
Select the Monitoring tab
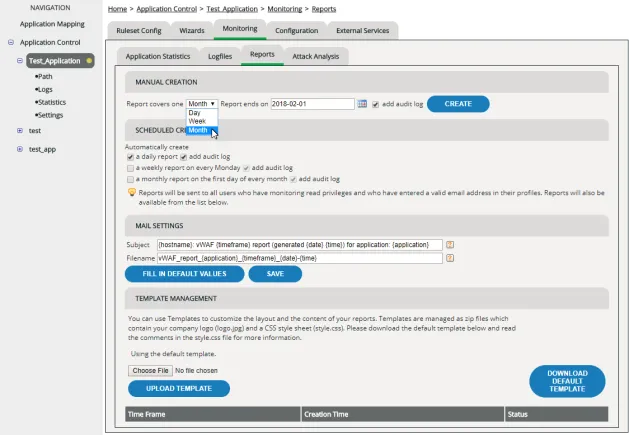[240, 29]
